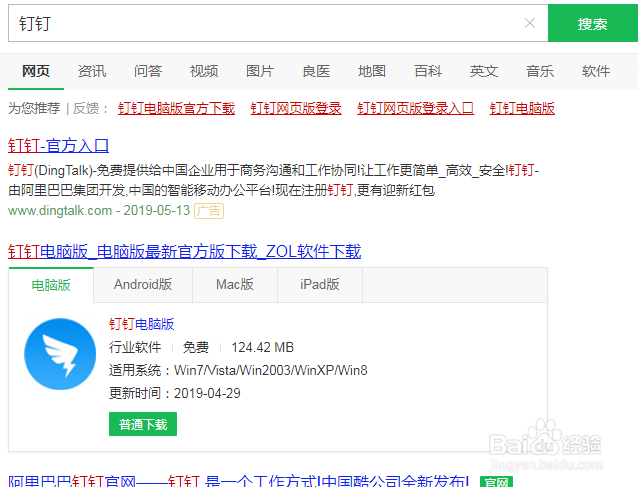Switch to the 软件 tab
The height and width of the screenshot is (487, 638).
click(596, 71)
